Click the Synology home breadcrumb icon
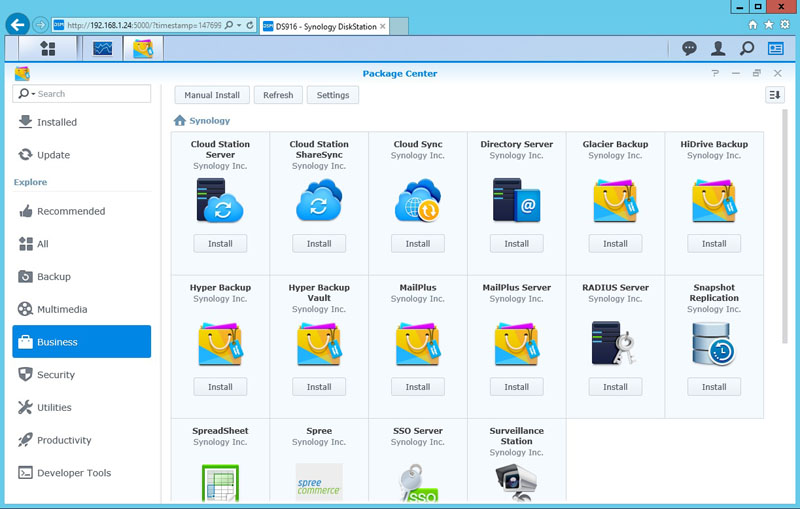This screenshot has width=800, height=509. 180,120
